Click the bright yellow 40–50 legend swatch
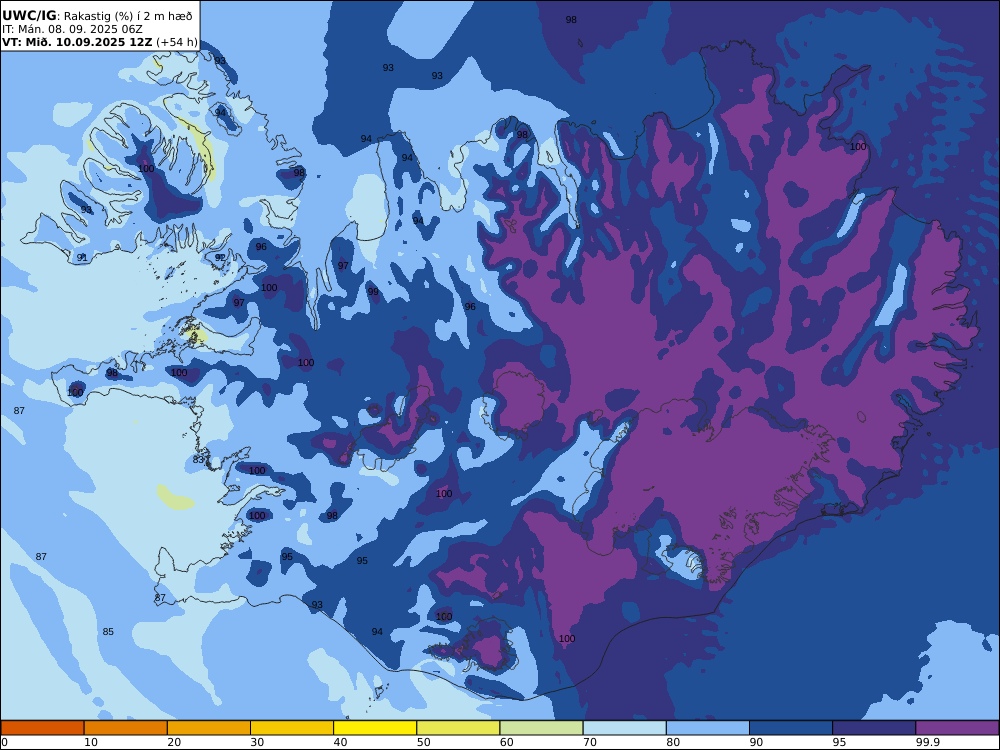The height and width of the screenshot is (750, 1000). point(375,728)
